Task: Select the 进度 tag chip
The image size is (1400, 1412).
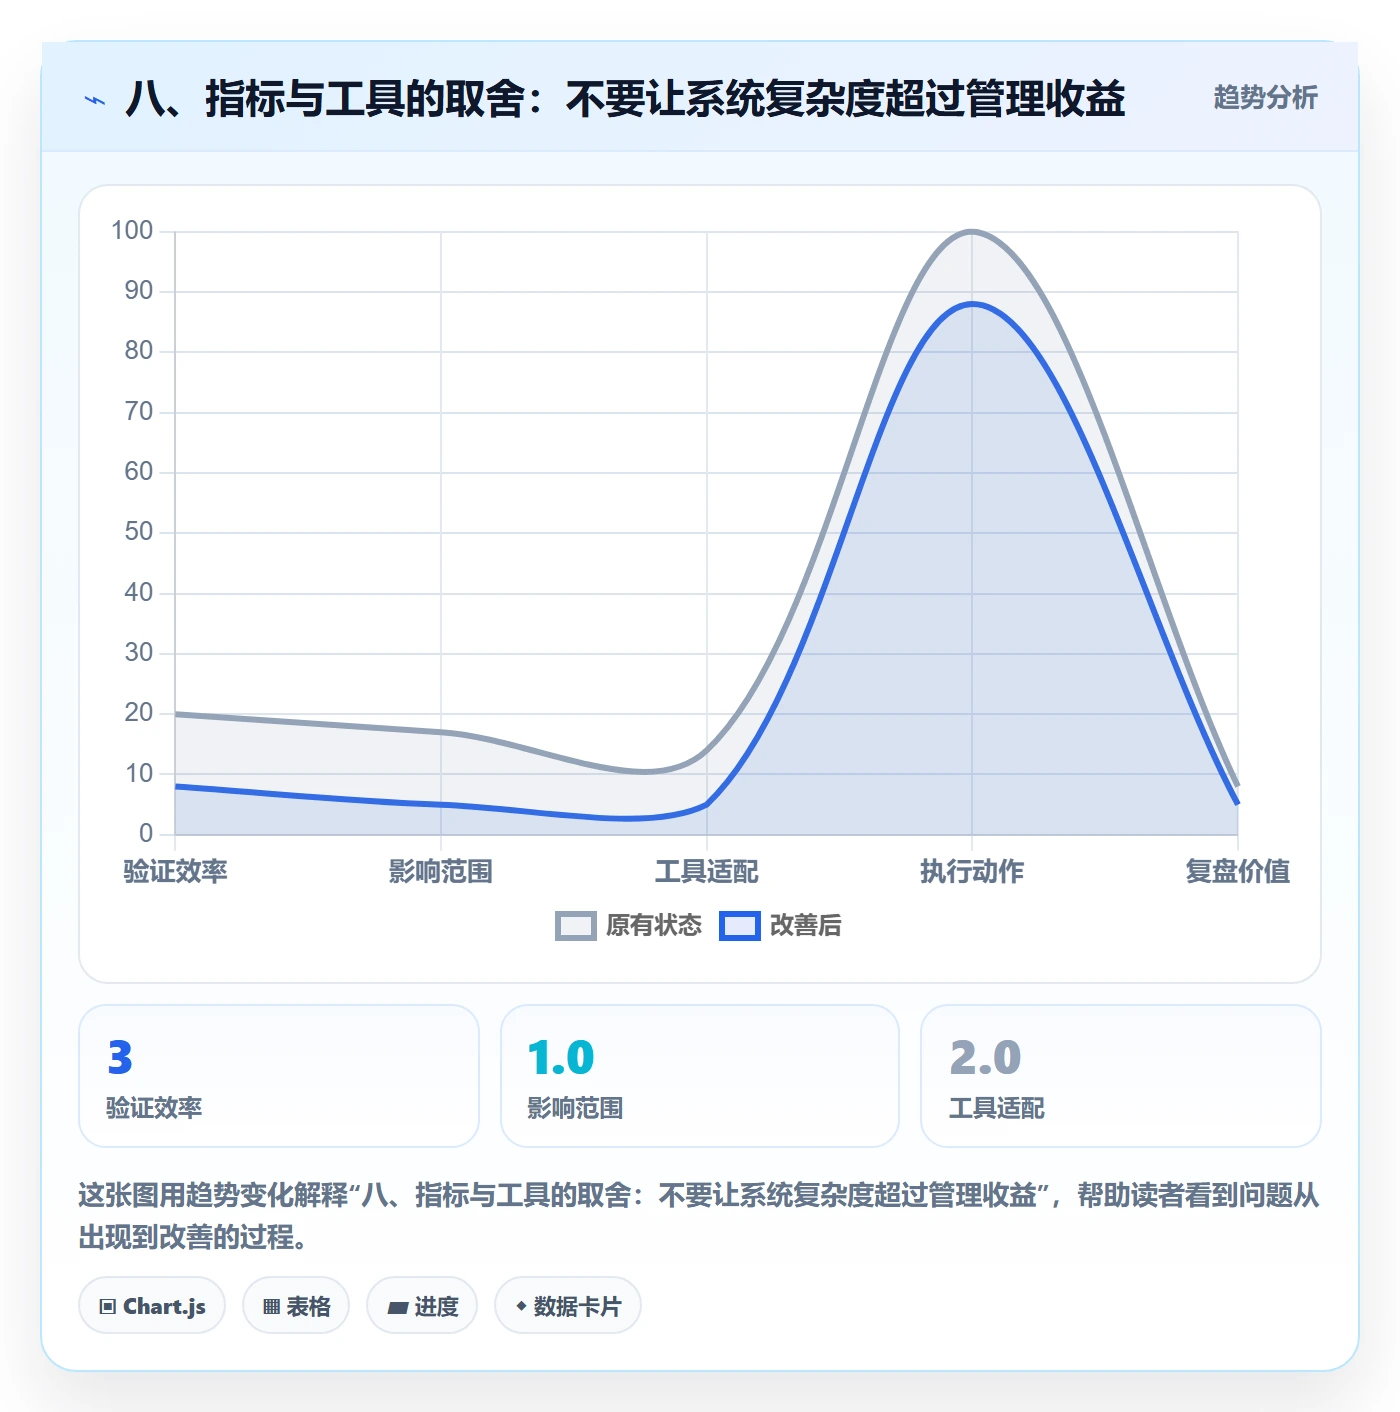Action: [422, 1306]
